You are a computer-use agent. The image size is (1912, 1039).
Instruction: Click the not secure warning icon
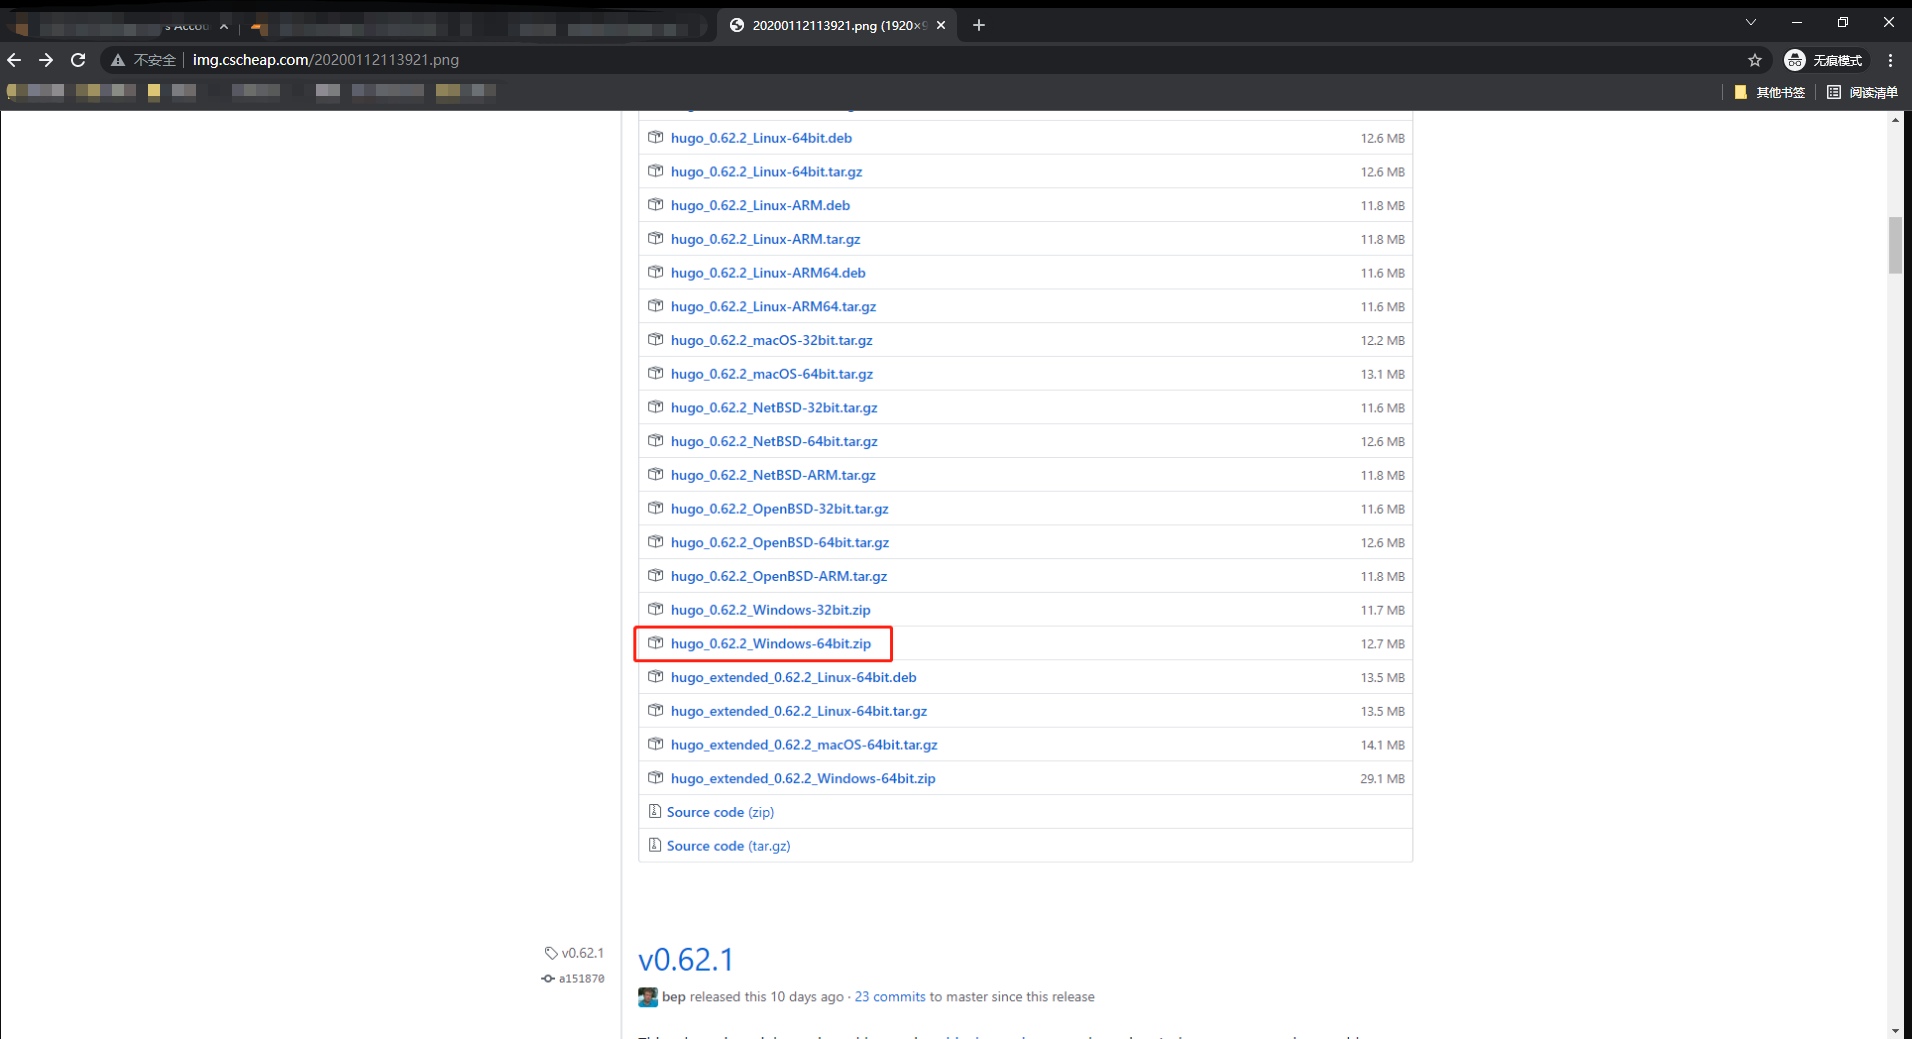118,60
